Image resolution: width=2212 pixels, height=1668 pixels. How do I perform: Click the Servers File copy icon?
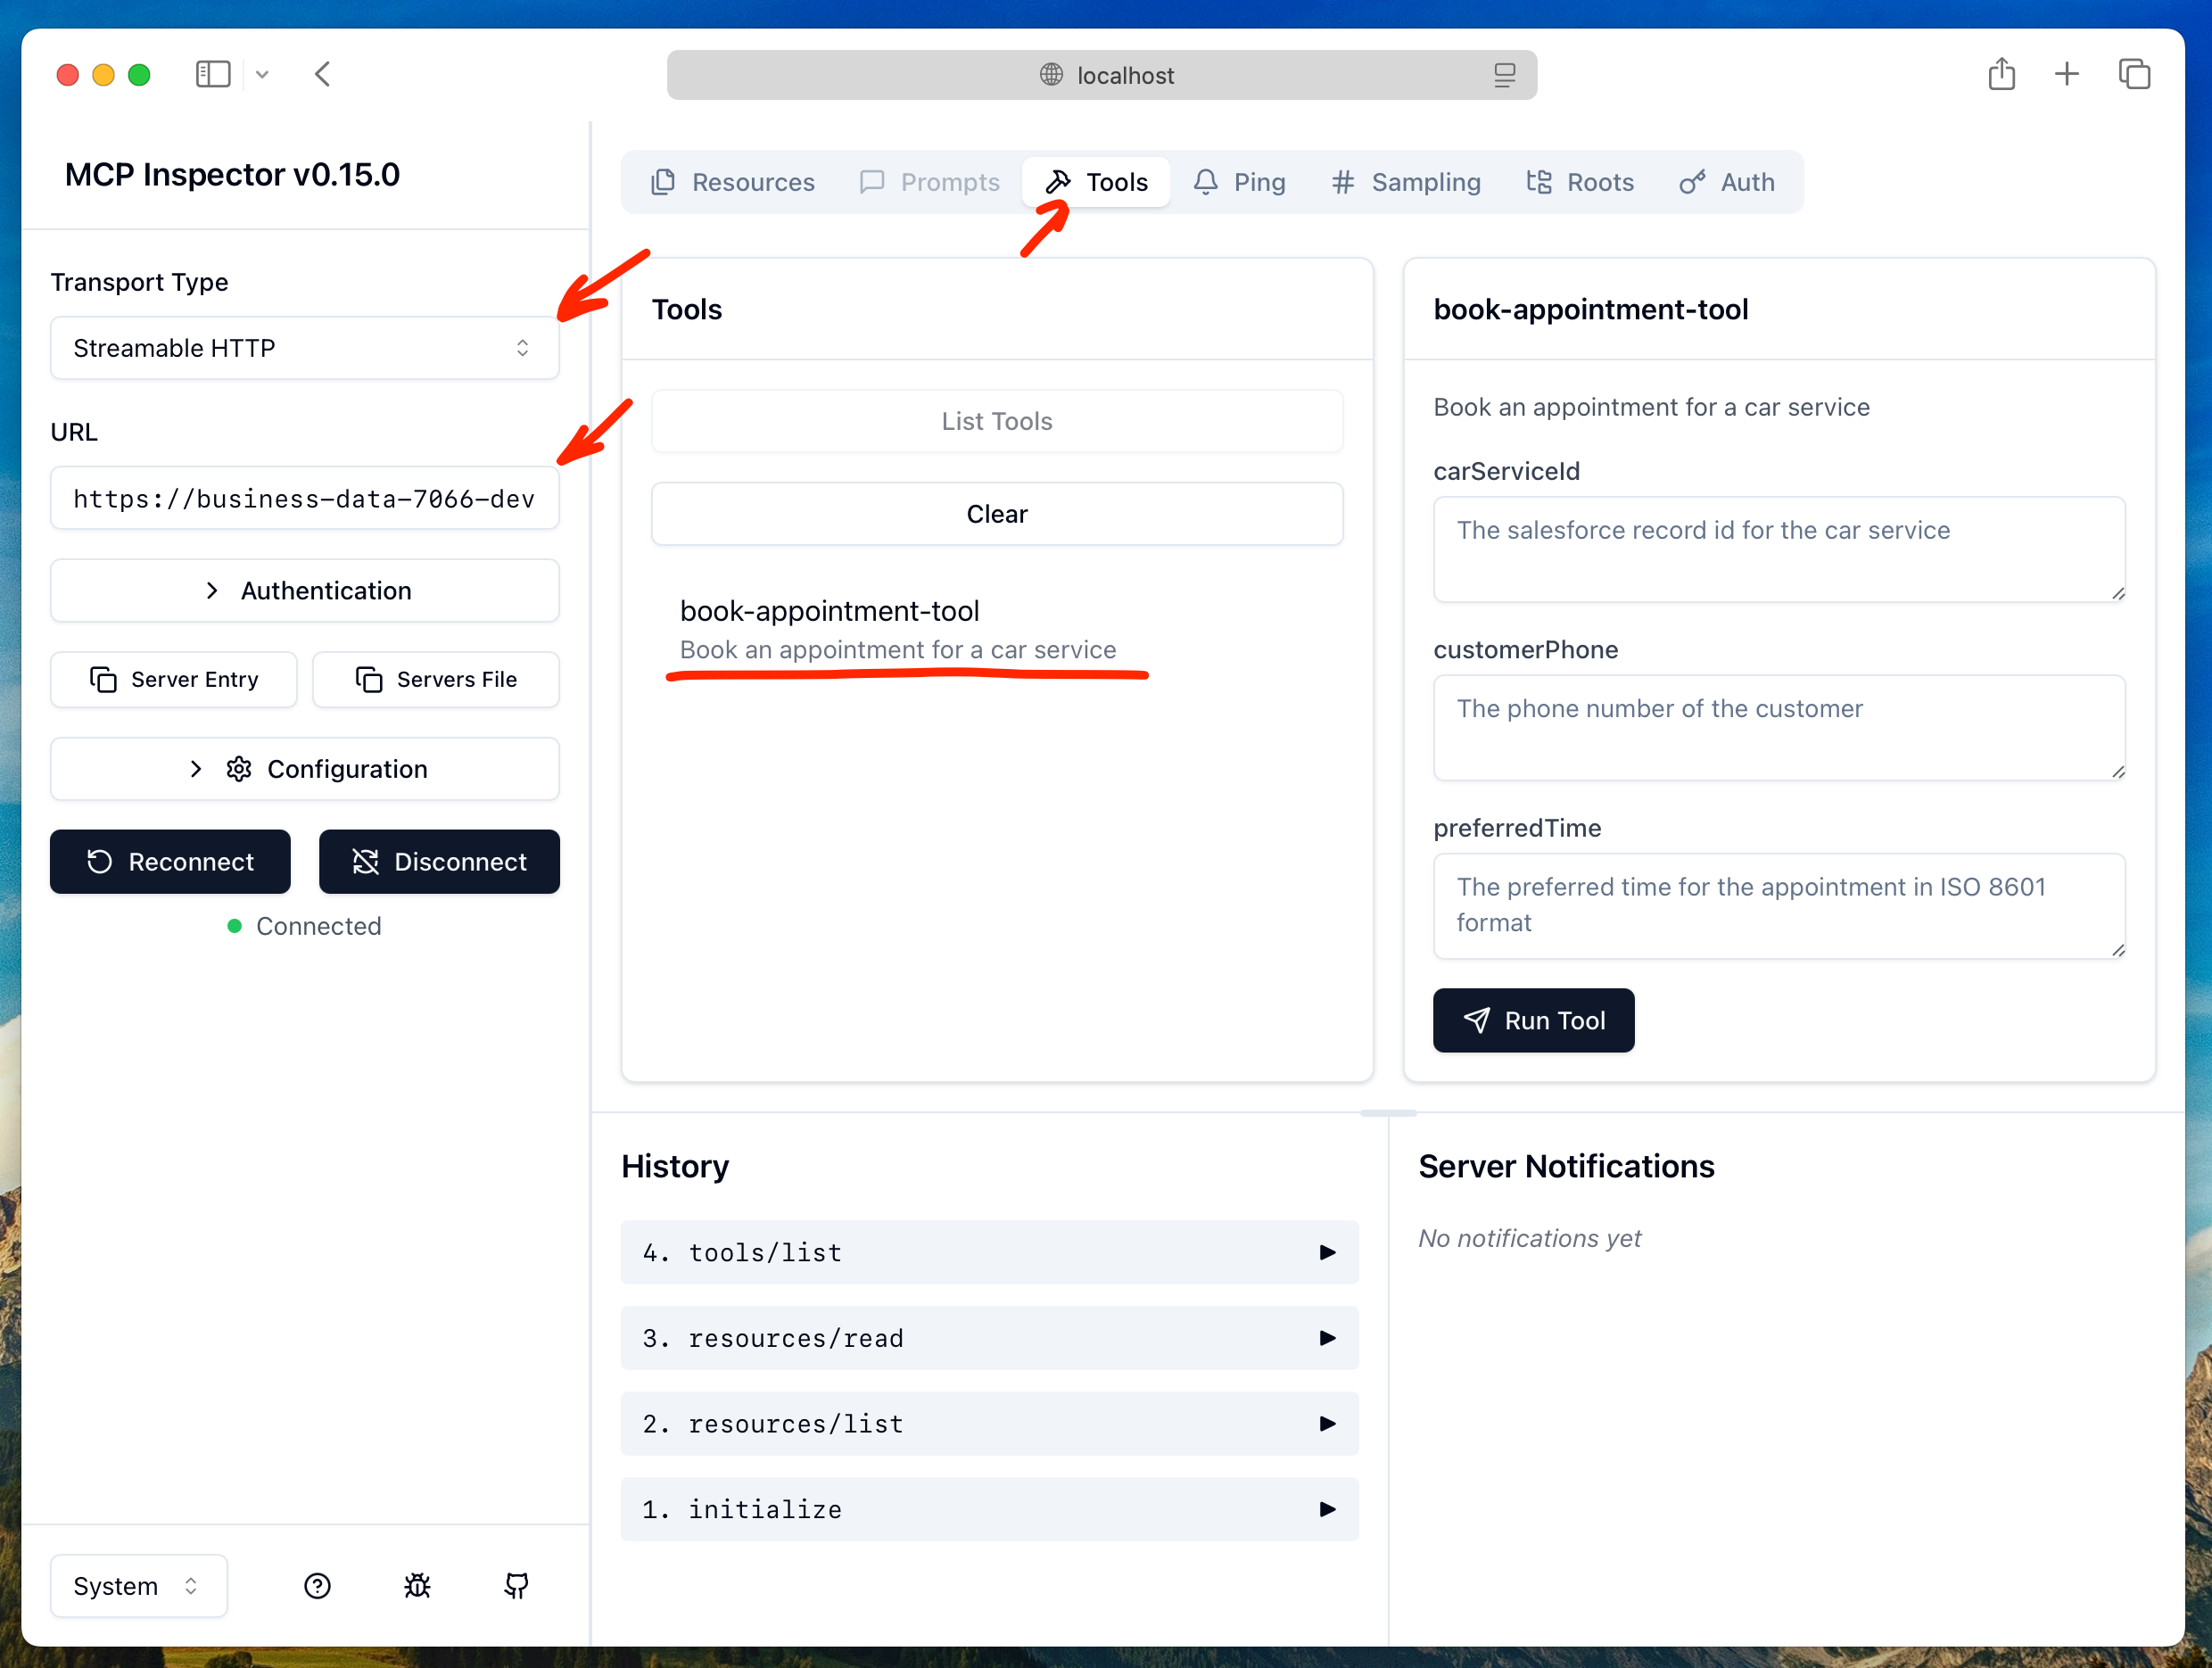click(x=369, y=679)
